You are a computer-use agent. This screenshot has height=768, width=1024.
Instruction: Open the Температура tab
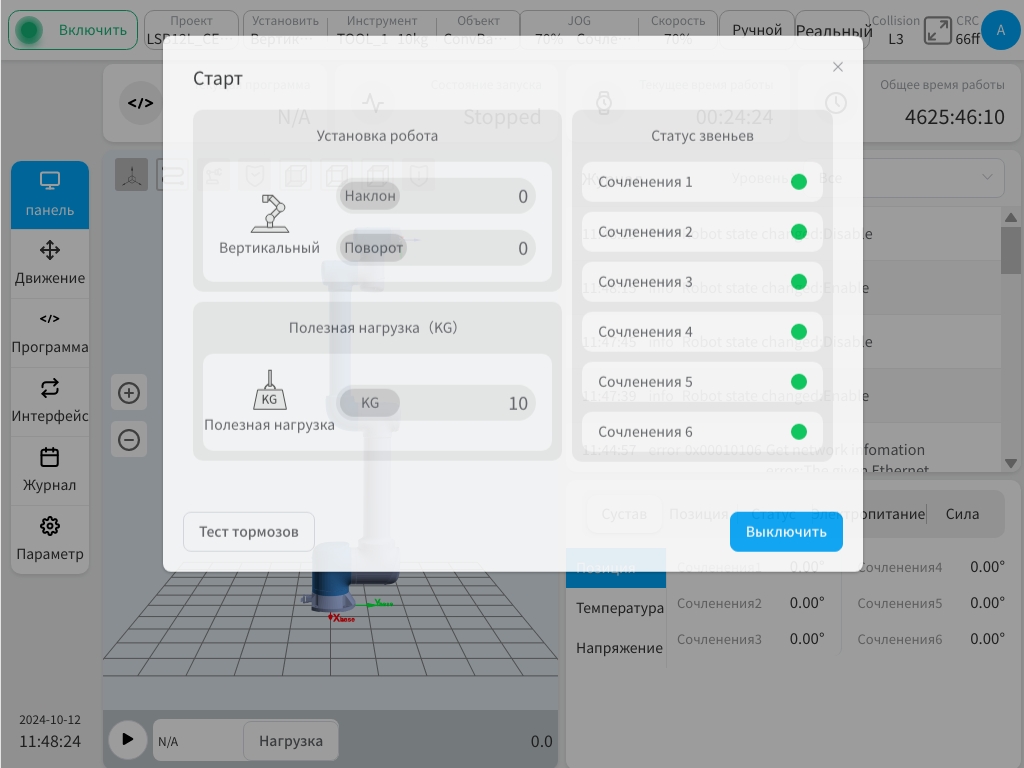pyautogui.click(x=619, y=608)
